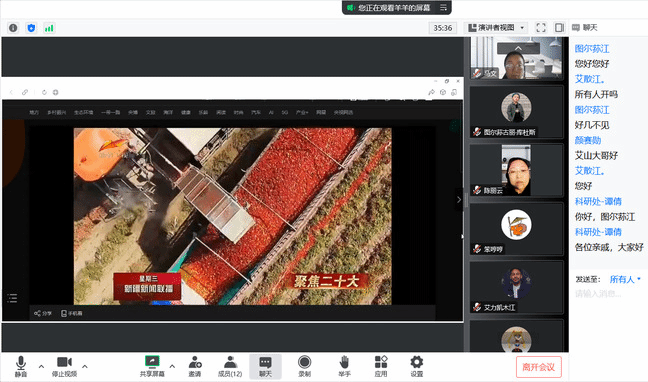Open the 聊天 chat toolbar item
Viewport: 648px width, 382px height.
point(265,366)
